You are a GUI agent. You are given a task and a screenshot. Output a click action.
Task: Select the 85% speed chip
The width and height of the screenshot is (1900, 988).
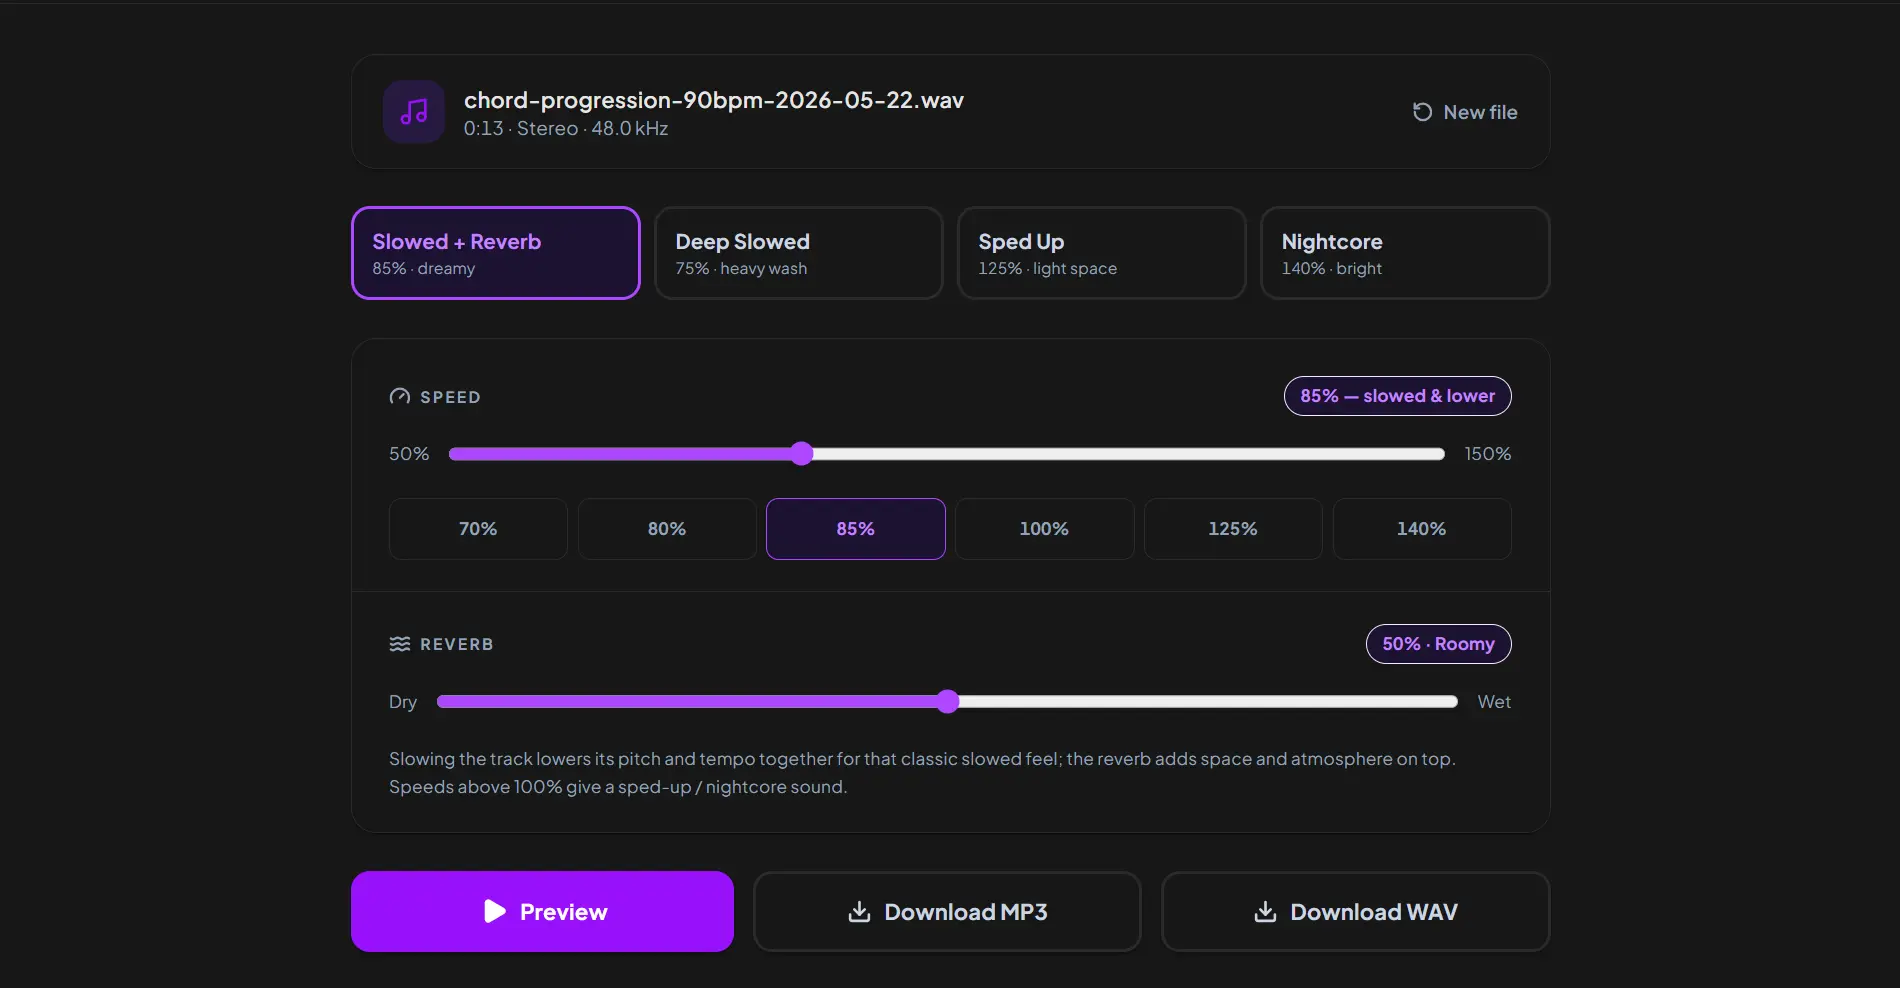[x=856, y=529]
